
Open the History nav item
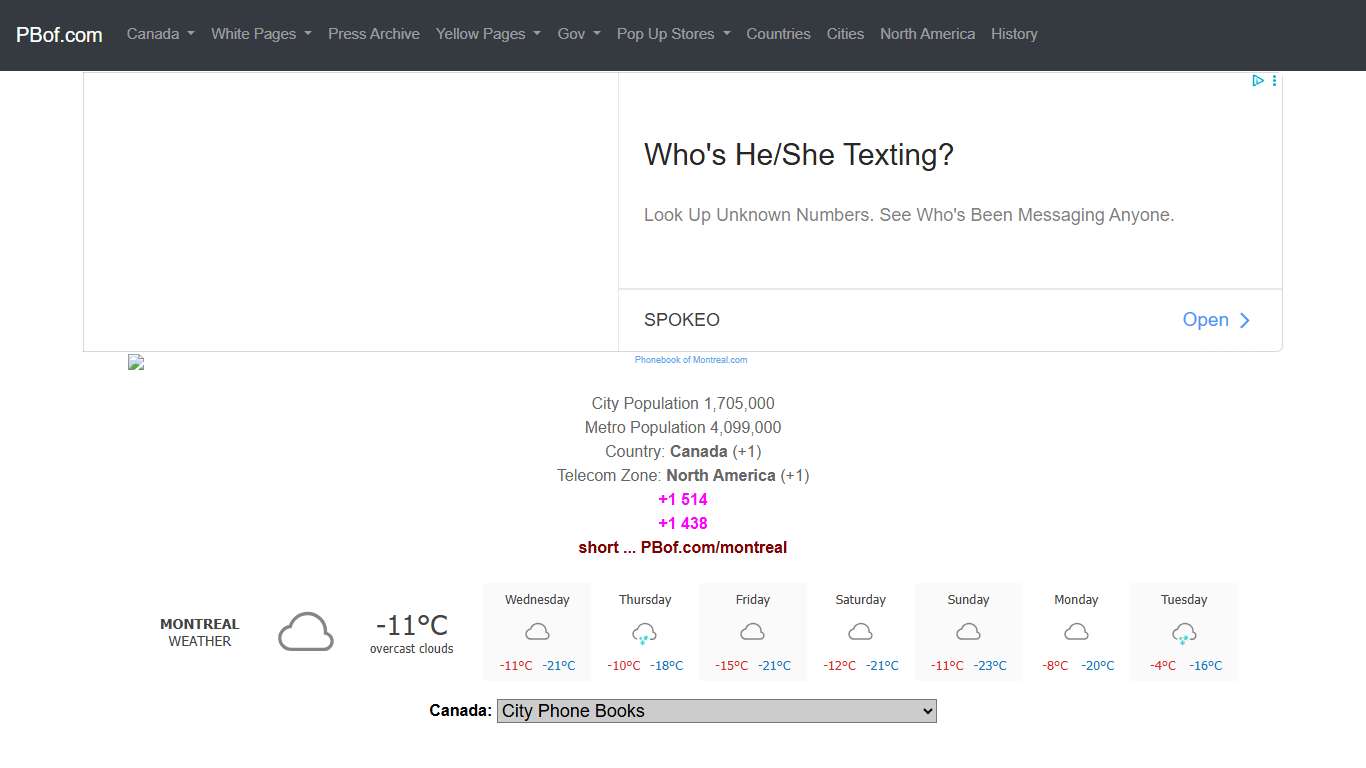tap(1013, 34)
